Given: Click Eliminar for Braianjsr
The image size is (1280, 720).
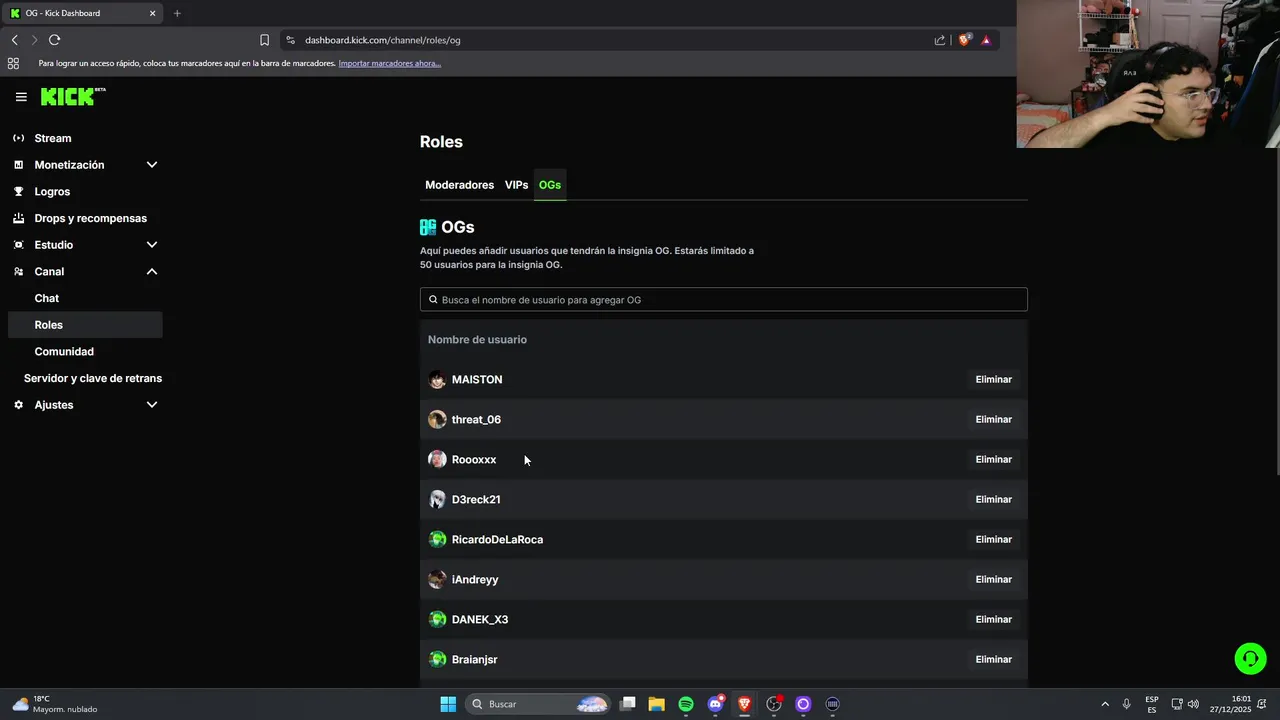Looking at the screenshot, I should pyautogui.click(x=994, y=659).
